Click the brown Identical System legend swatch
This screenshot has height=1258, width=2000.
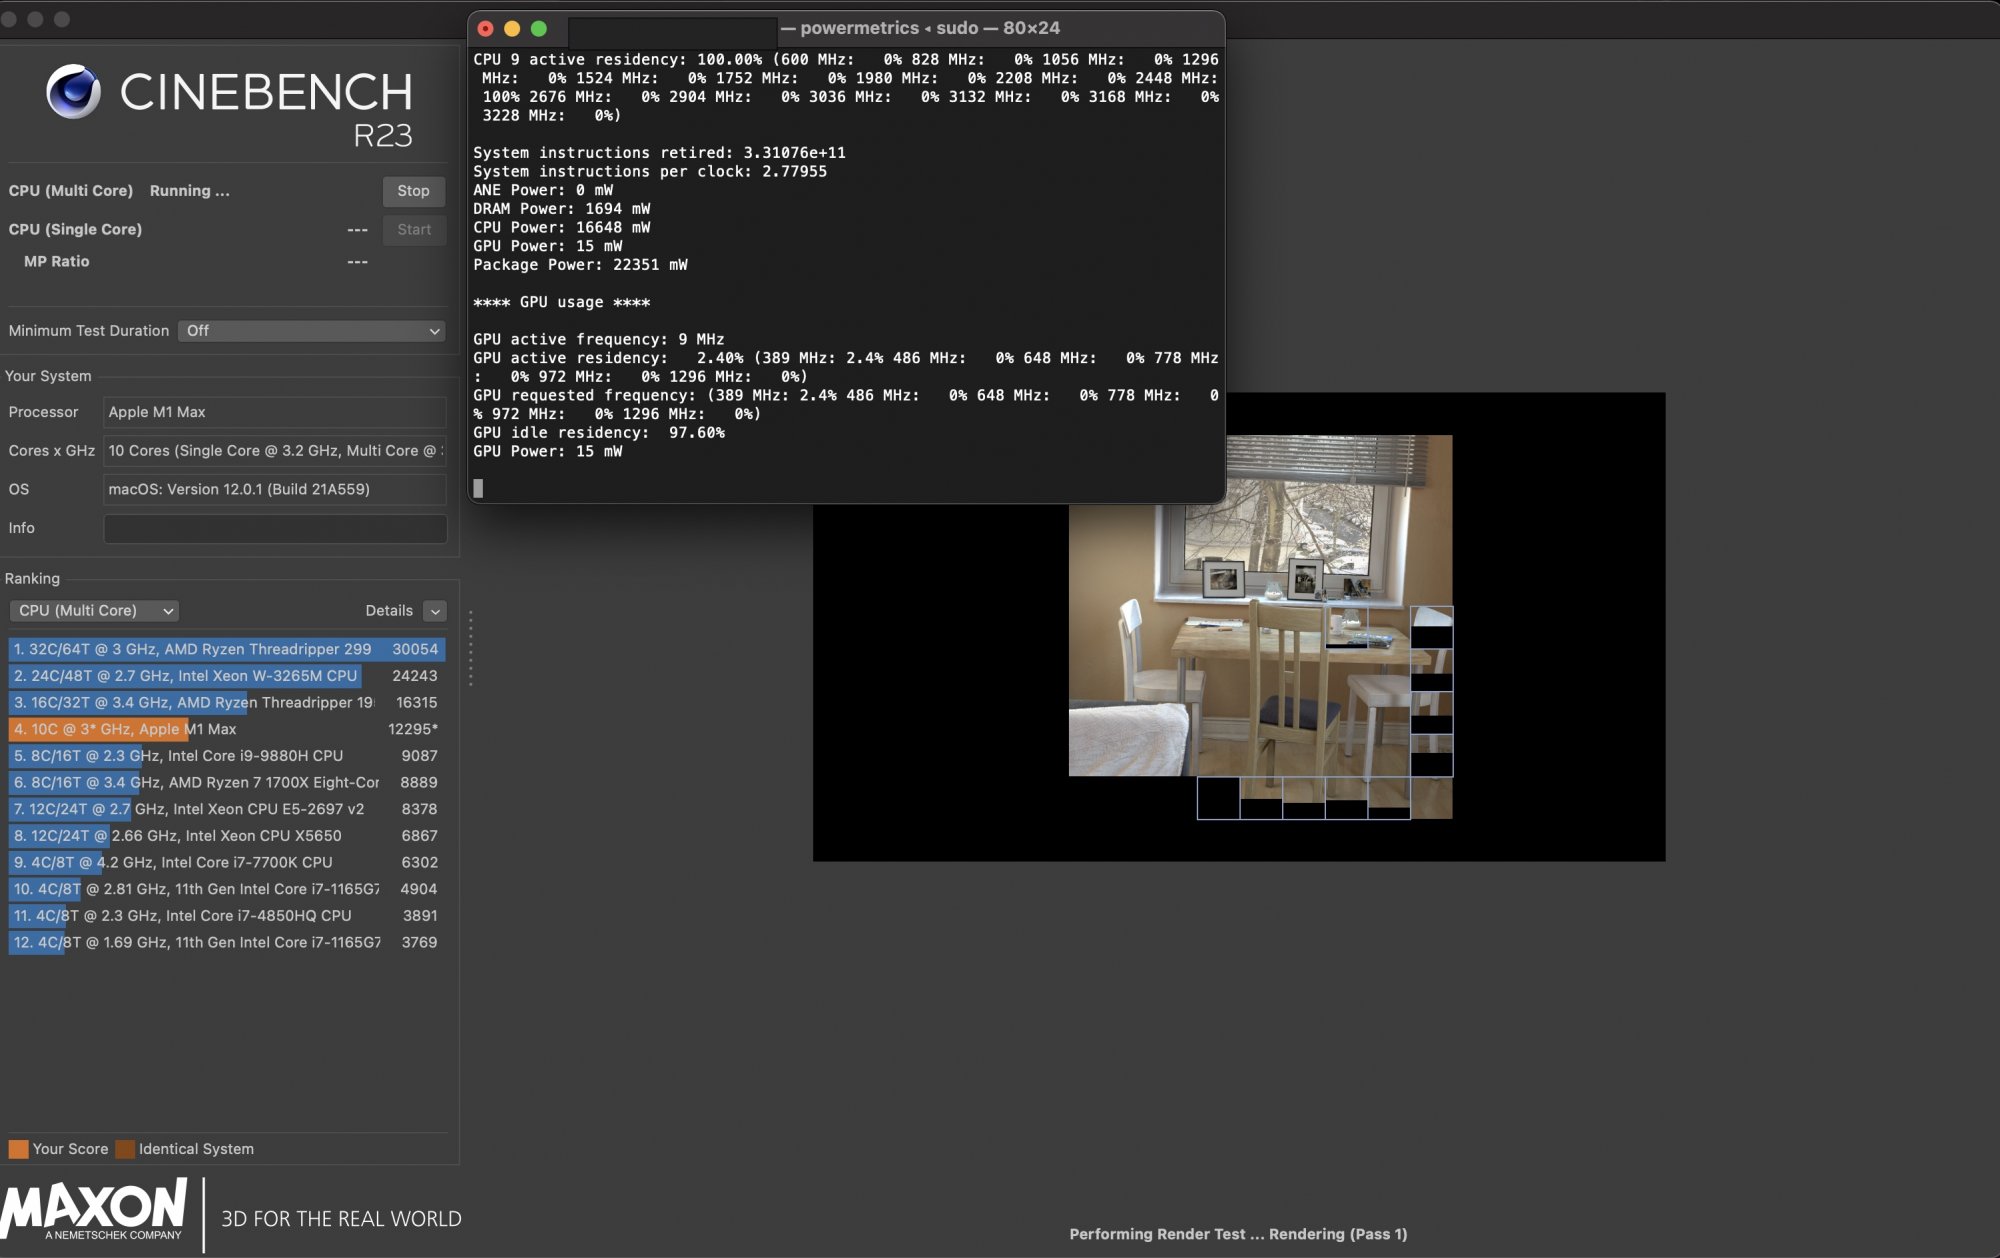click(125, 1149)
